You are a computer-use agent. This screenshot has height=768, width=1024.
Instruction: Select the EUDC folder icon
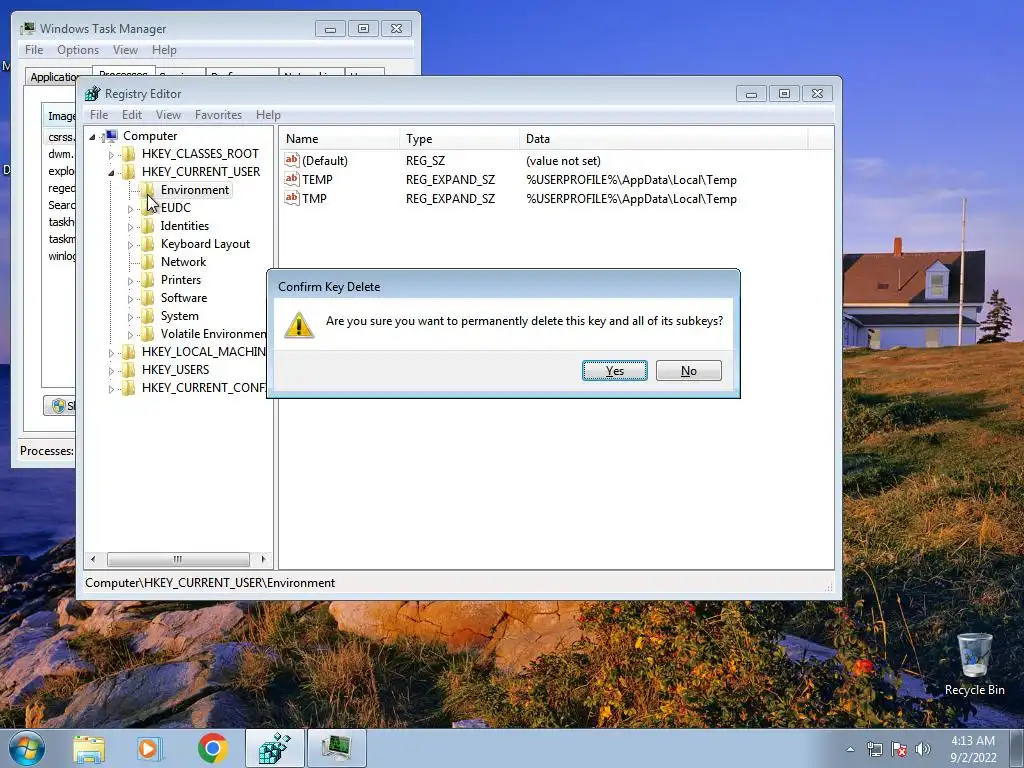(x=148, y=208)
